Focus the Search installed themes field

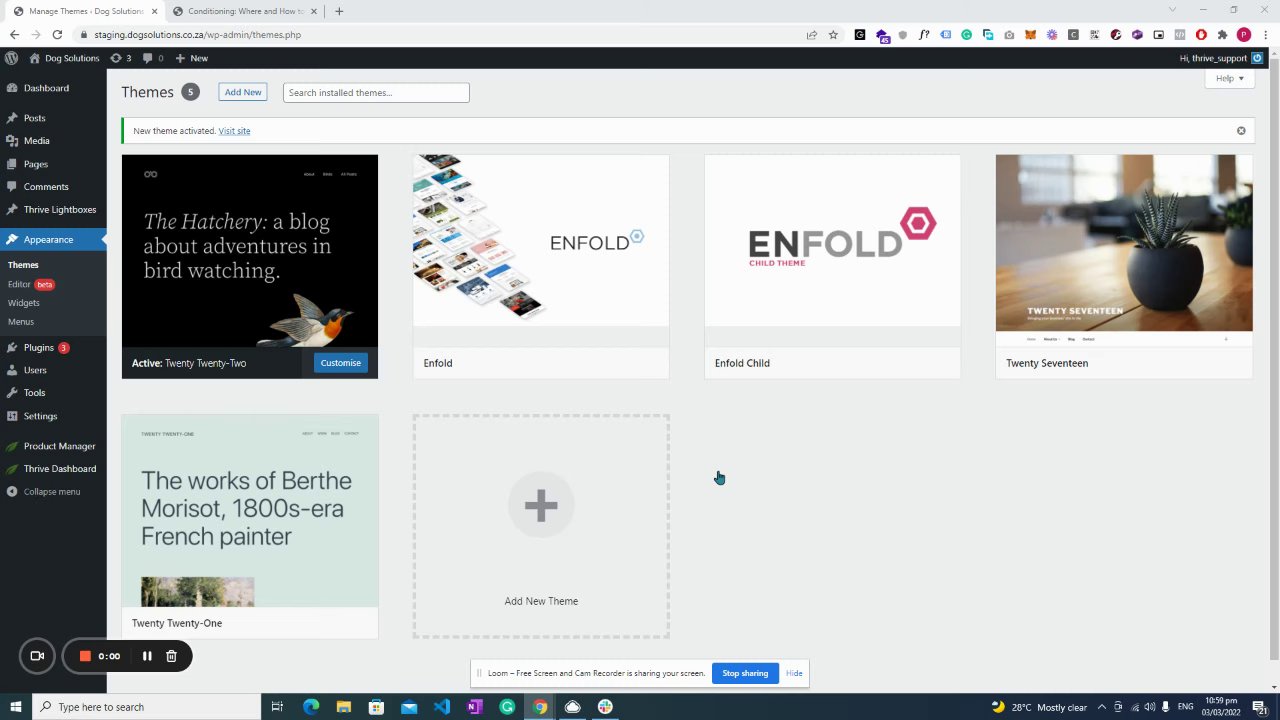point(376,92)
